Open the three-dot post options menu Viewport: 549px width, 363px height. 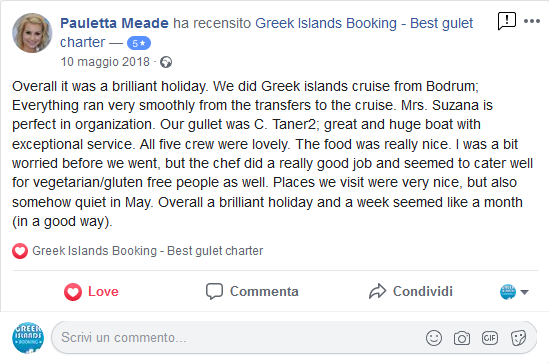(531, 21)
